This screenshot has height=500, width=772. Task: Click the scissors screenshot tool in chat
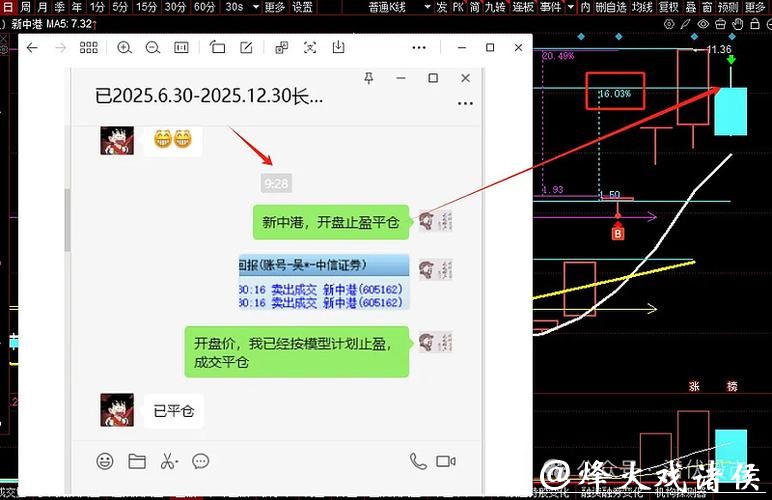point(169,462)
